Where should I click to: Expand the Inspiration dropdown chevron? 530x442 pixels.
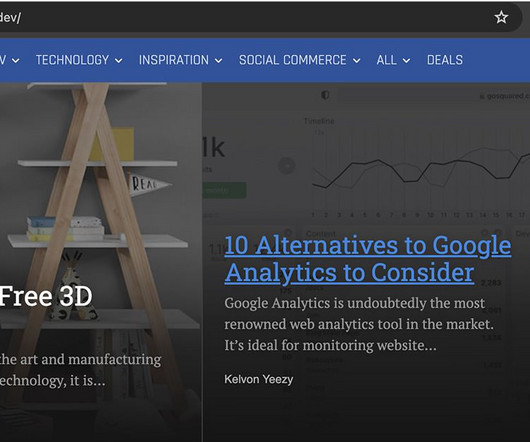(x=219, y=61)
